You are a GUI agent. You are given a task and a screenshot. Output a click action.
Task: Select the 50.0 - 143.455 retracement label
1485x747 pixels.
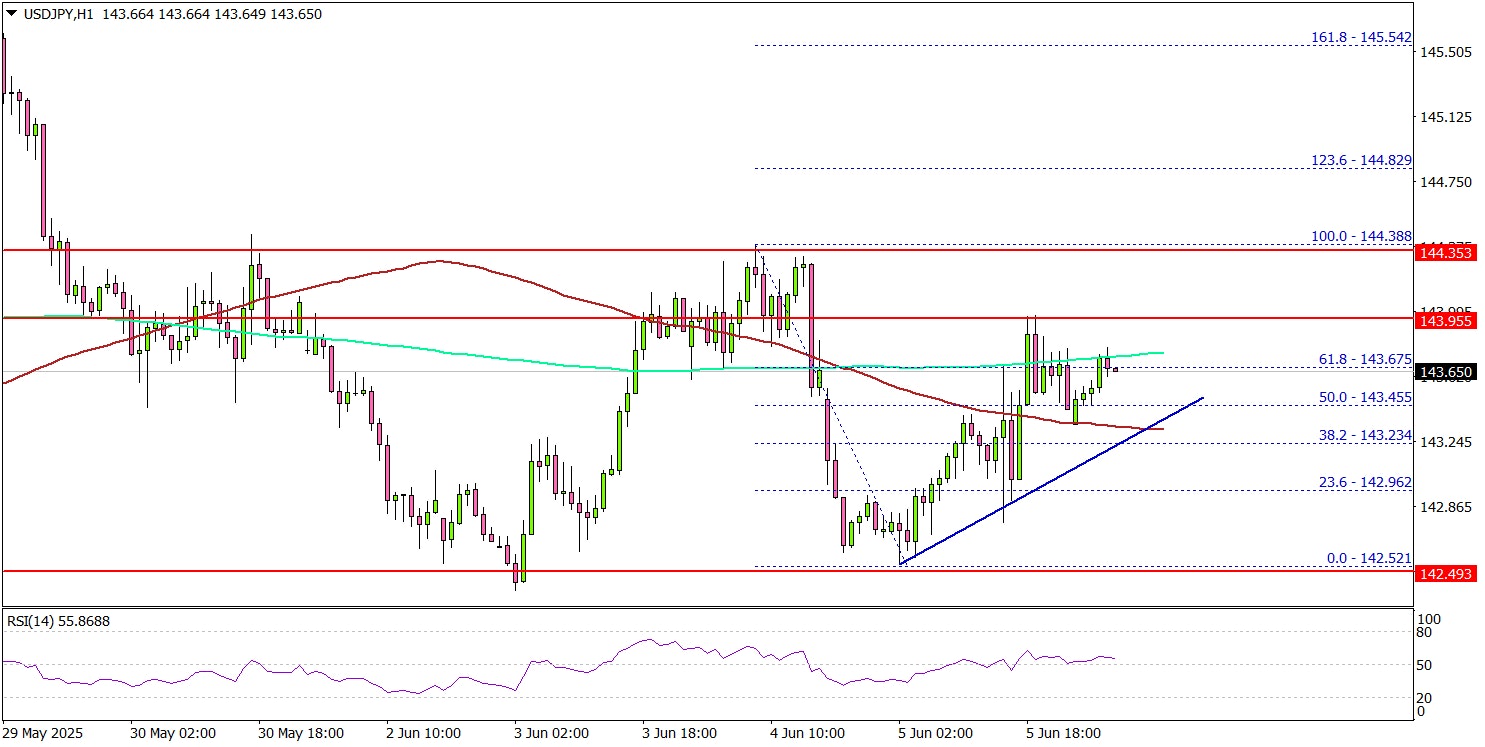tap(1365, 397)
